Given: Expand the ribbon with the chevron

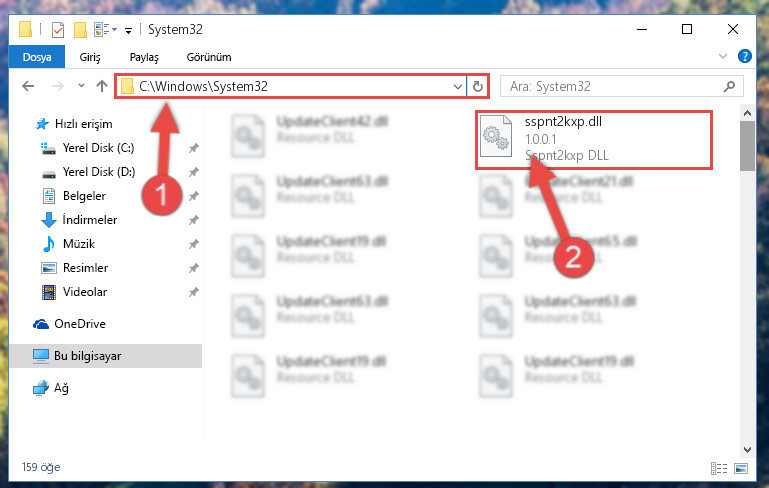Looking at the screenshot, I should click(722, 56).
